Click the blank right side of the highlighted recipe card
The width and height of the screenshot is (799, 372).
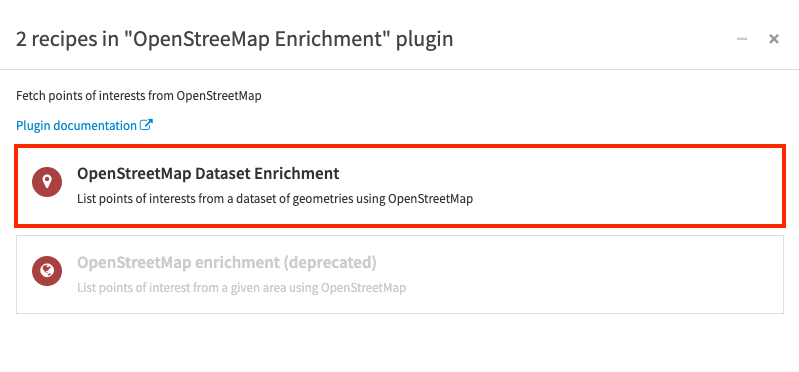click(627, 187)
